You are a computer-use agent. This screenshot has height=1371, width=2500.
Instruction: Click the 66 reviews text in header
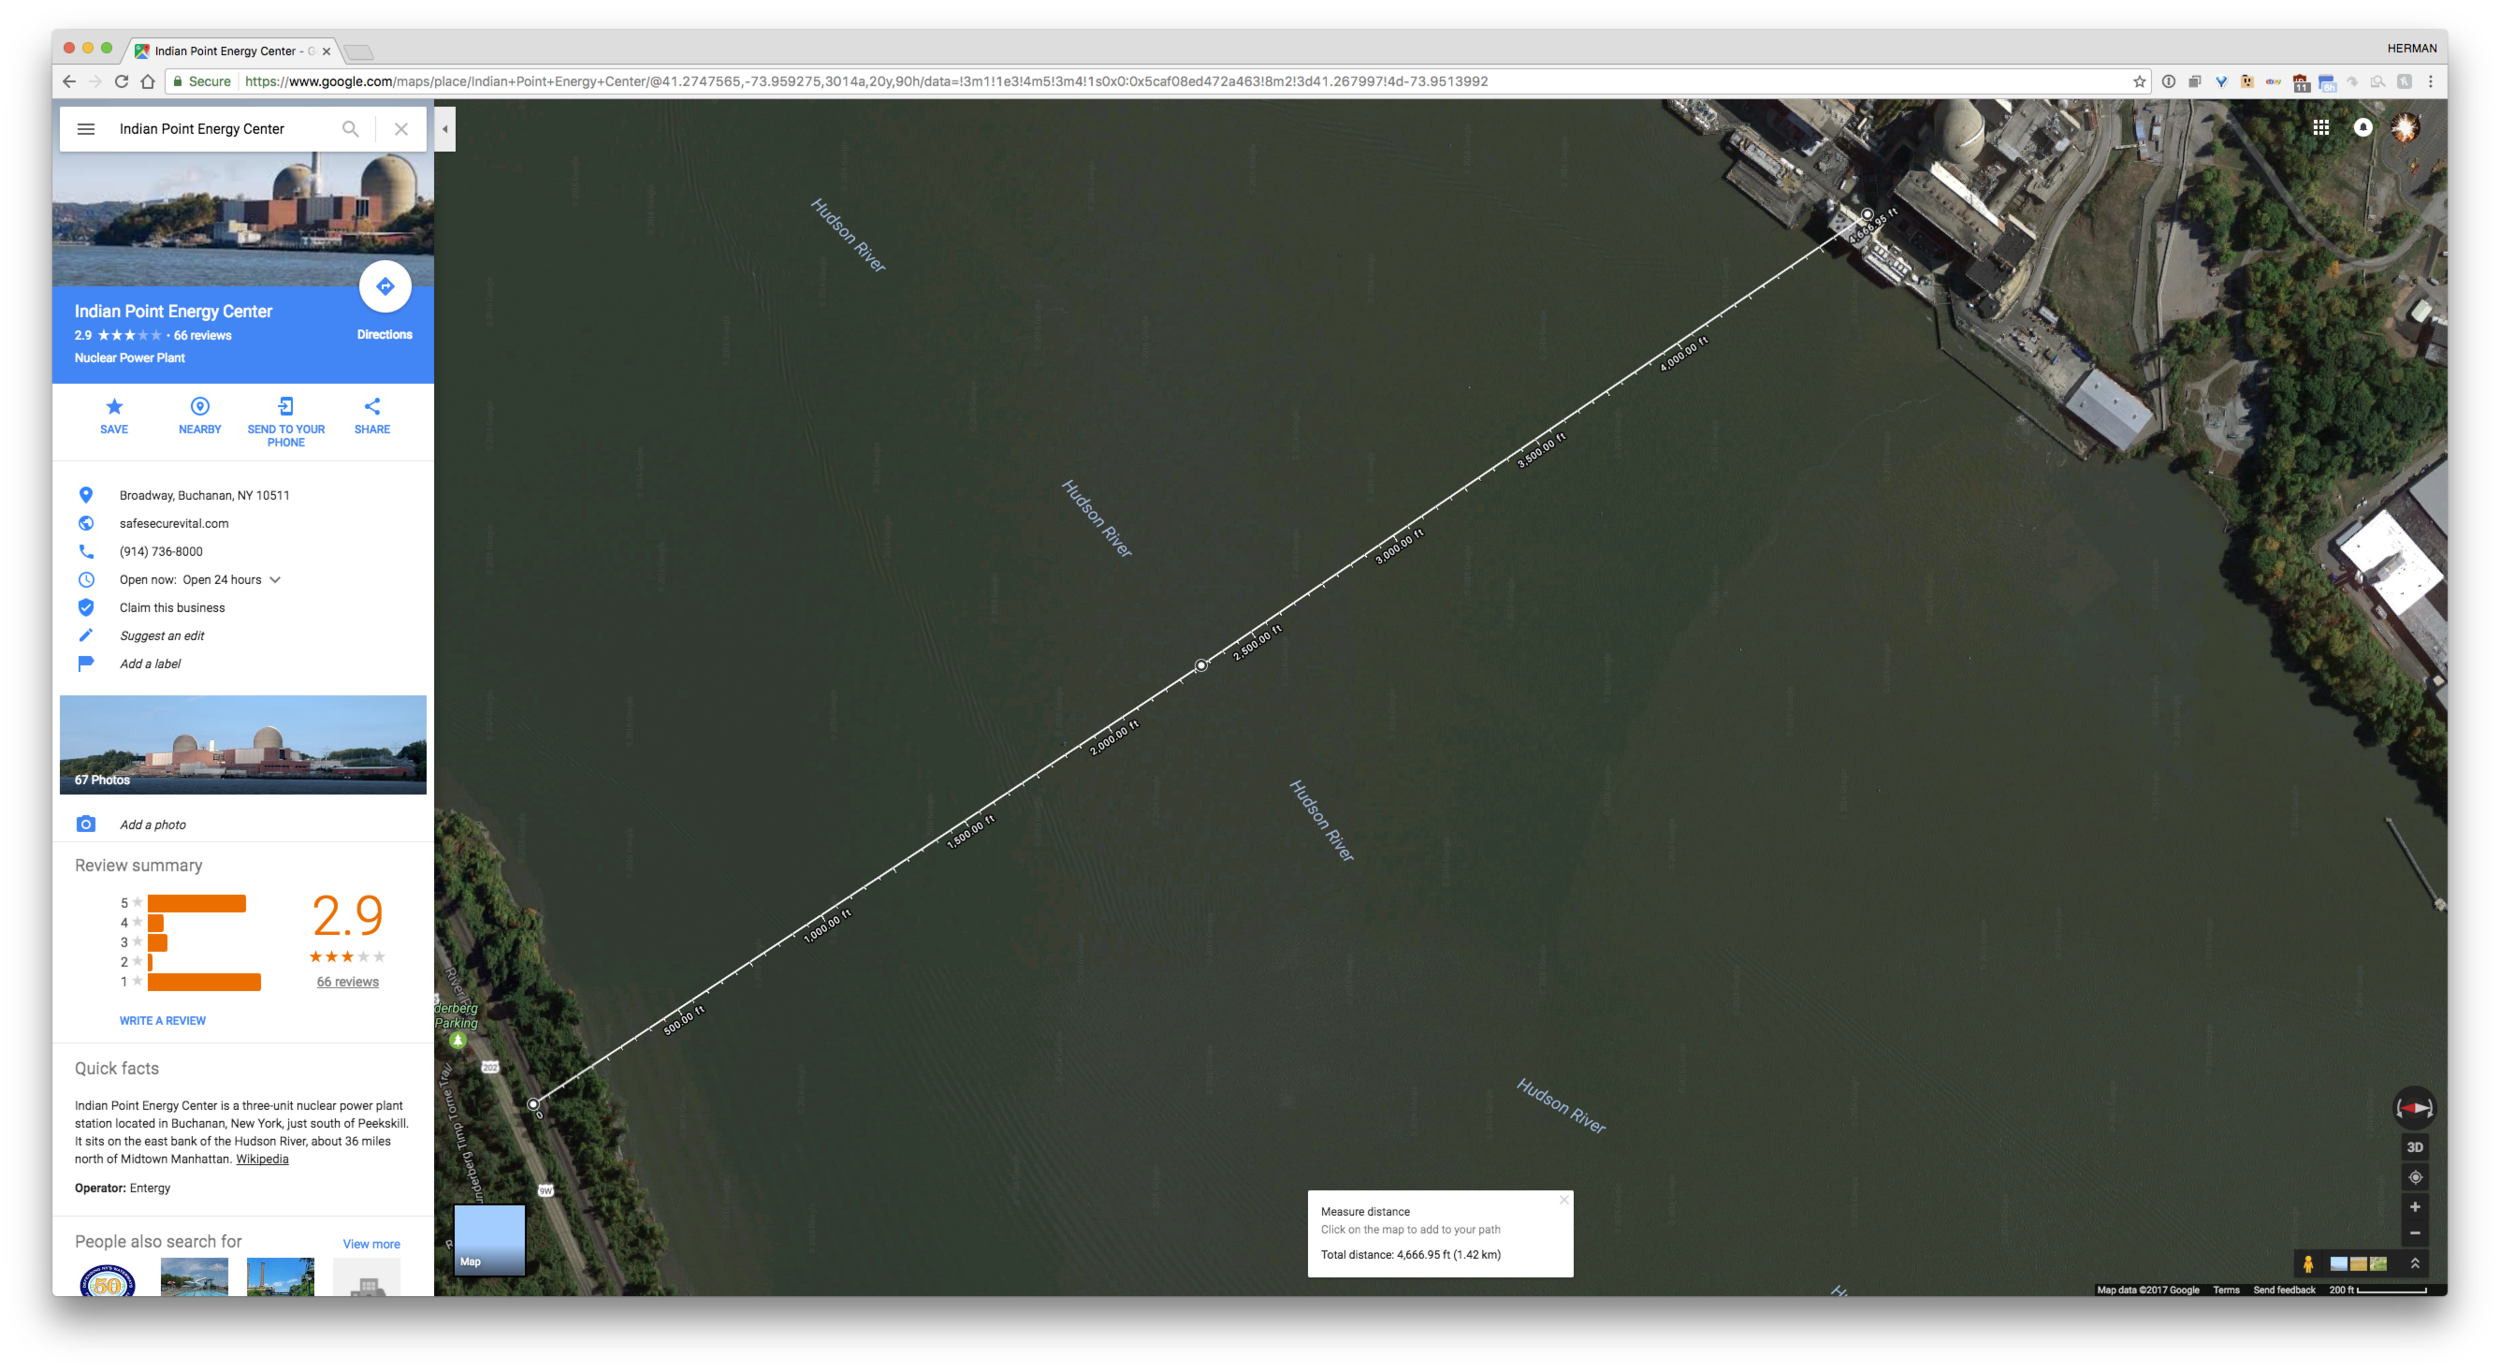point(203,336)
